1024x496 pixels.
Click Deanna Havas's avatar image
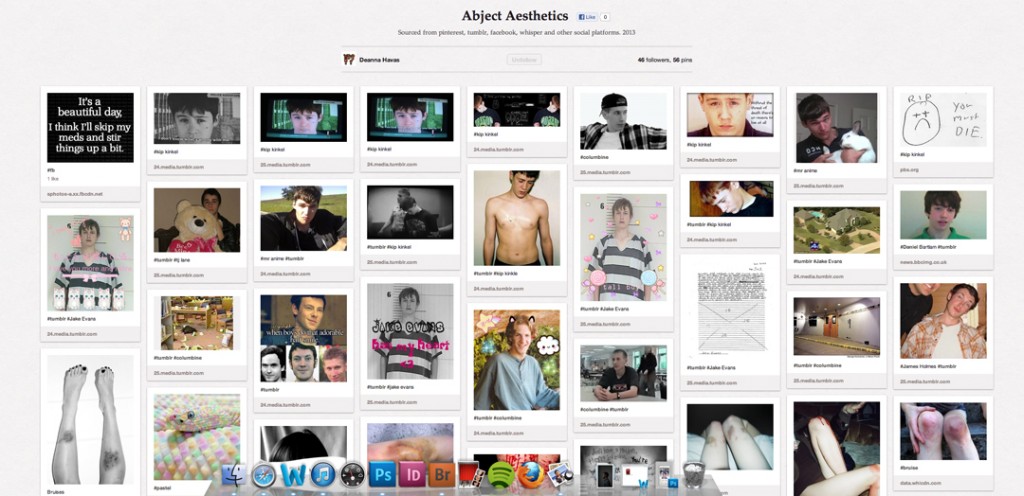click(349, 59)
